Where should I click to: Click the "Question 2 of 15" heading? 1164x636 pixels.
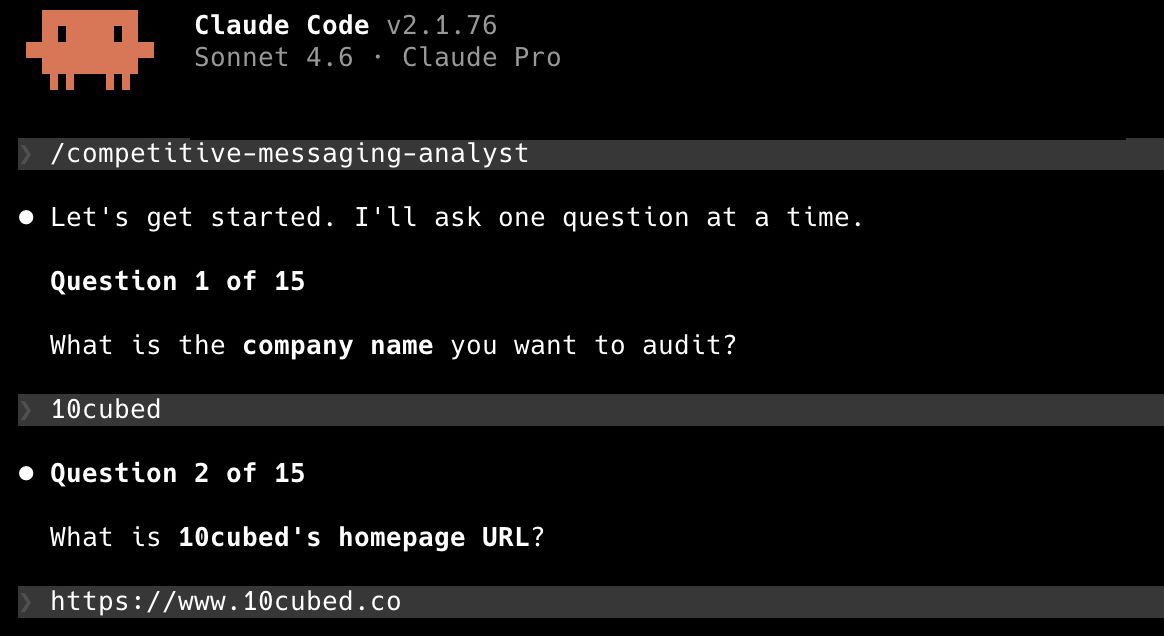(x=177, y=474)
